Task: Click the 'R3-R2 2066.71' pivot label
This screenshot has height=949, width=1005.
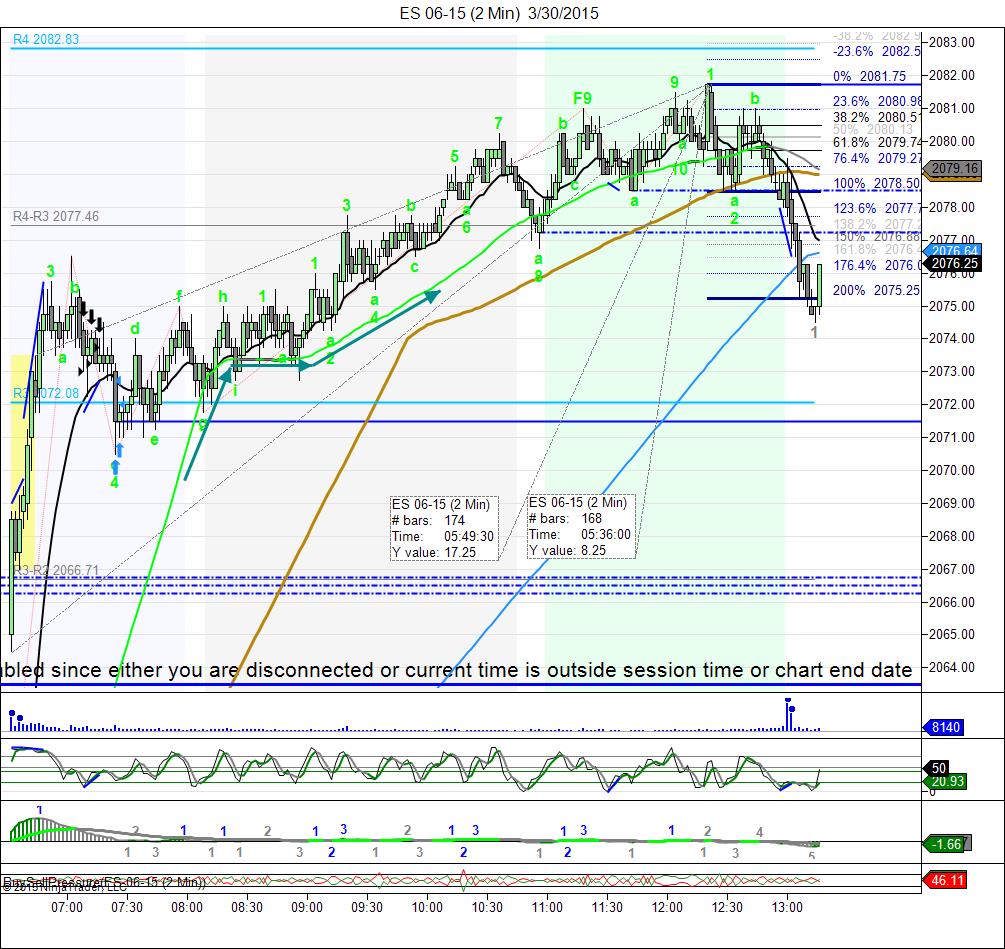Action: click(x=56, y=570)
